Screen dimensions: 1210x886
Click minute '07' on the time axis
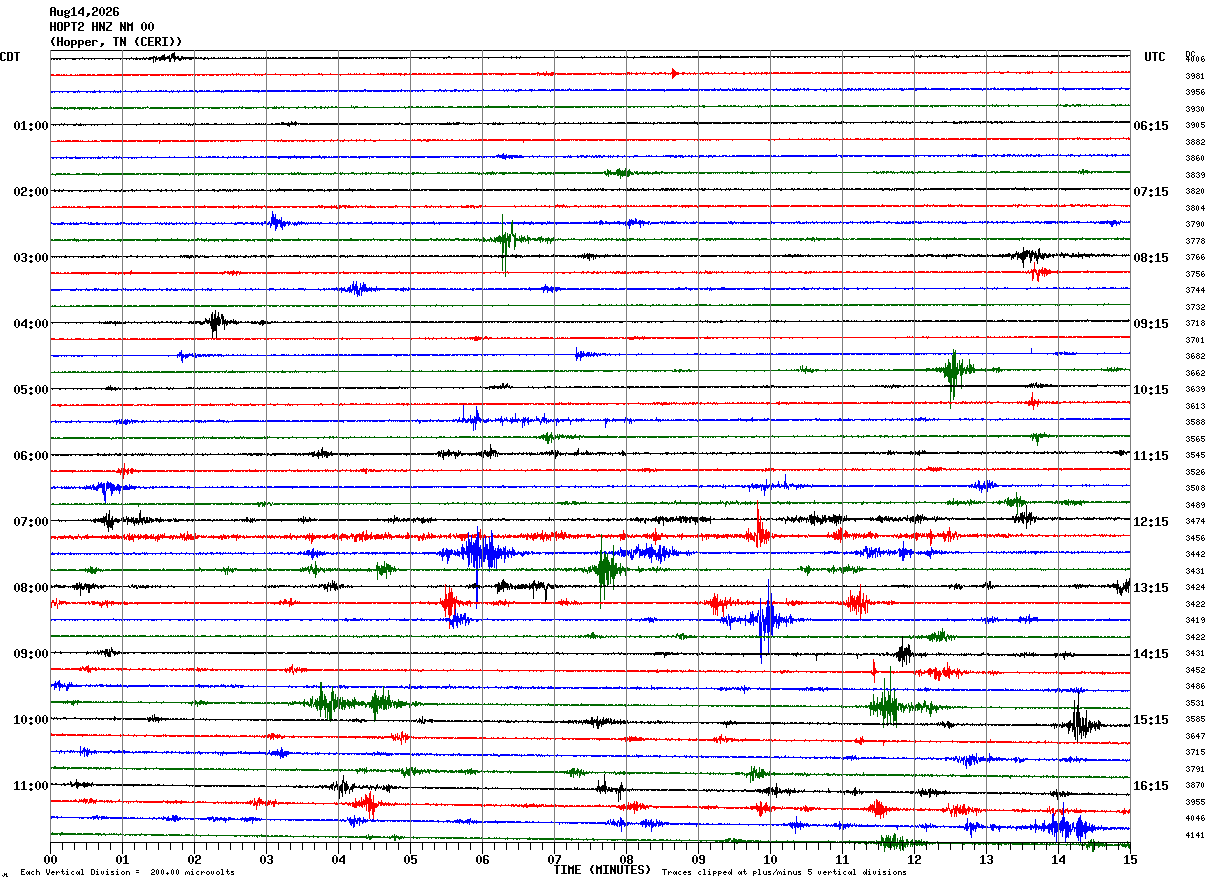pyautogui.click(x=554, y=859)
